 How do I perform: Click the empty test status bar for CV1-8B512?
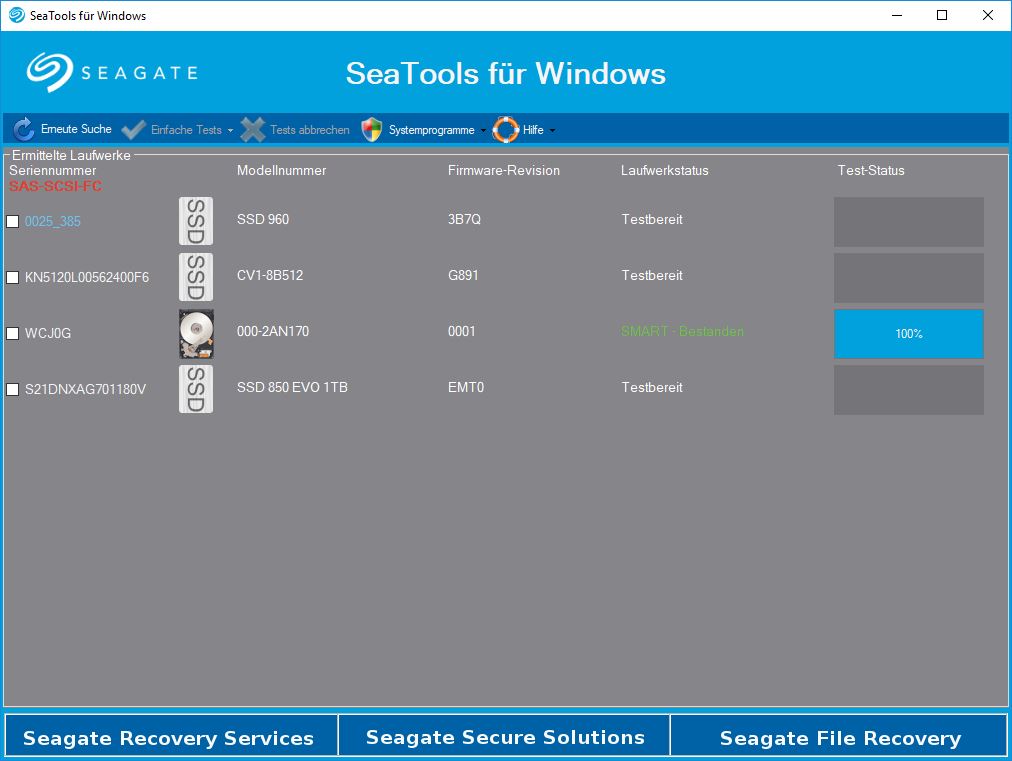909,278
